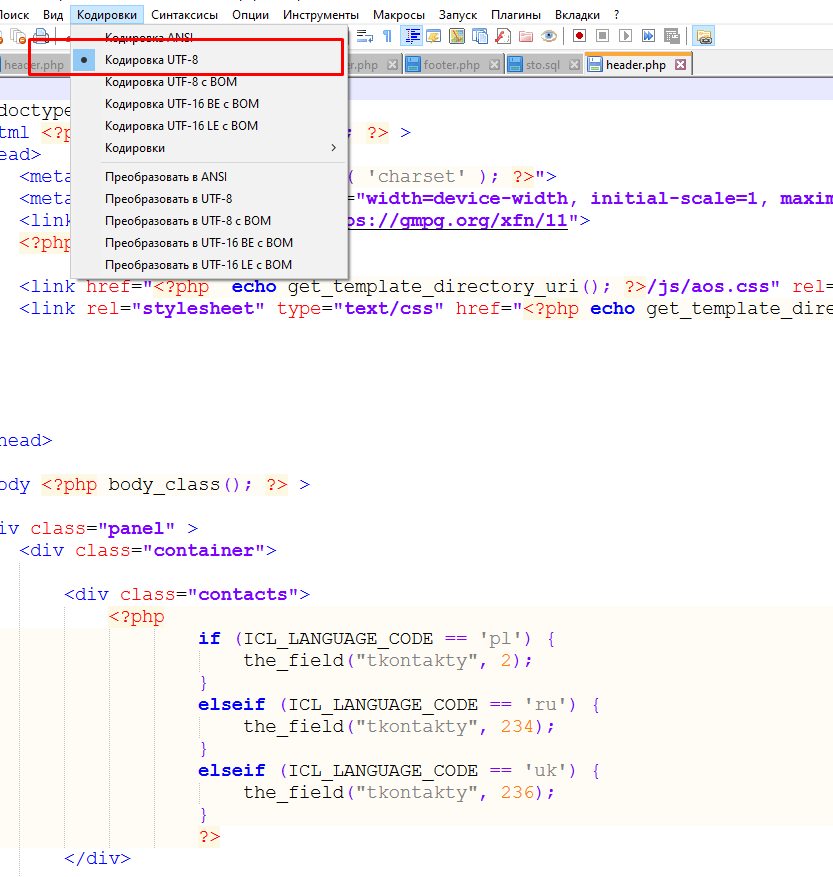Open the Function List icon
The width and height of the screenshot is (833, 877).
coord(502,36)
